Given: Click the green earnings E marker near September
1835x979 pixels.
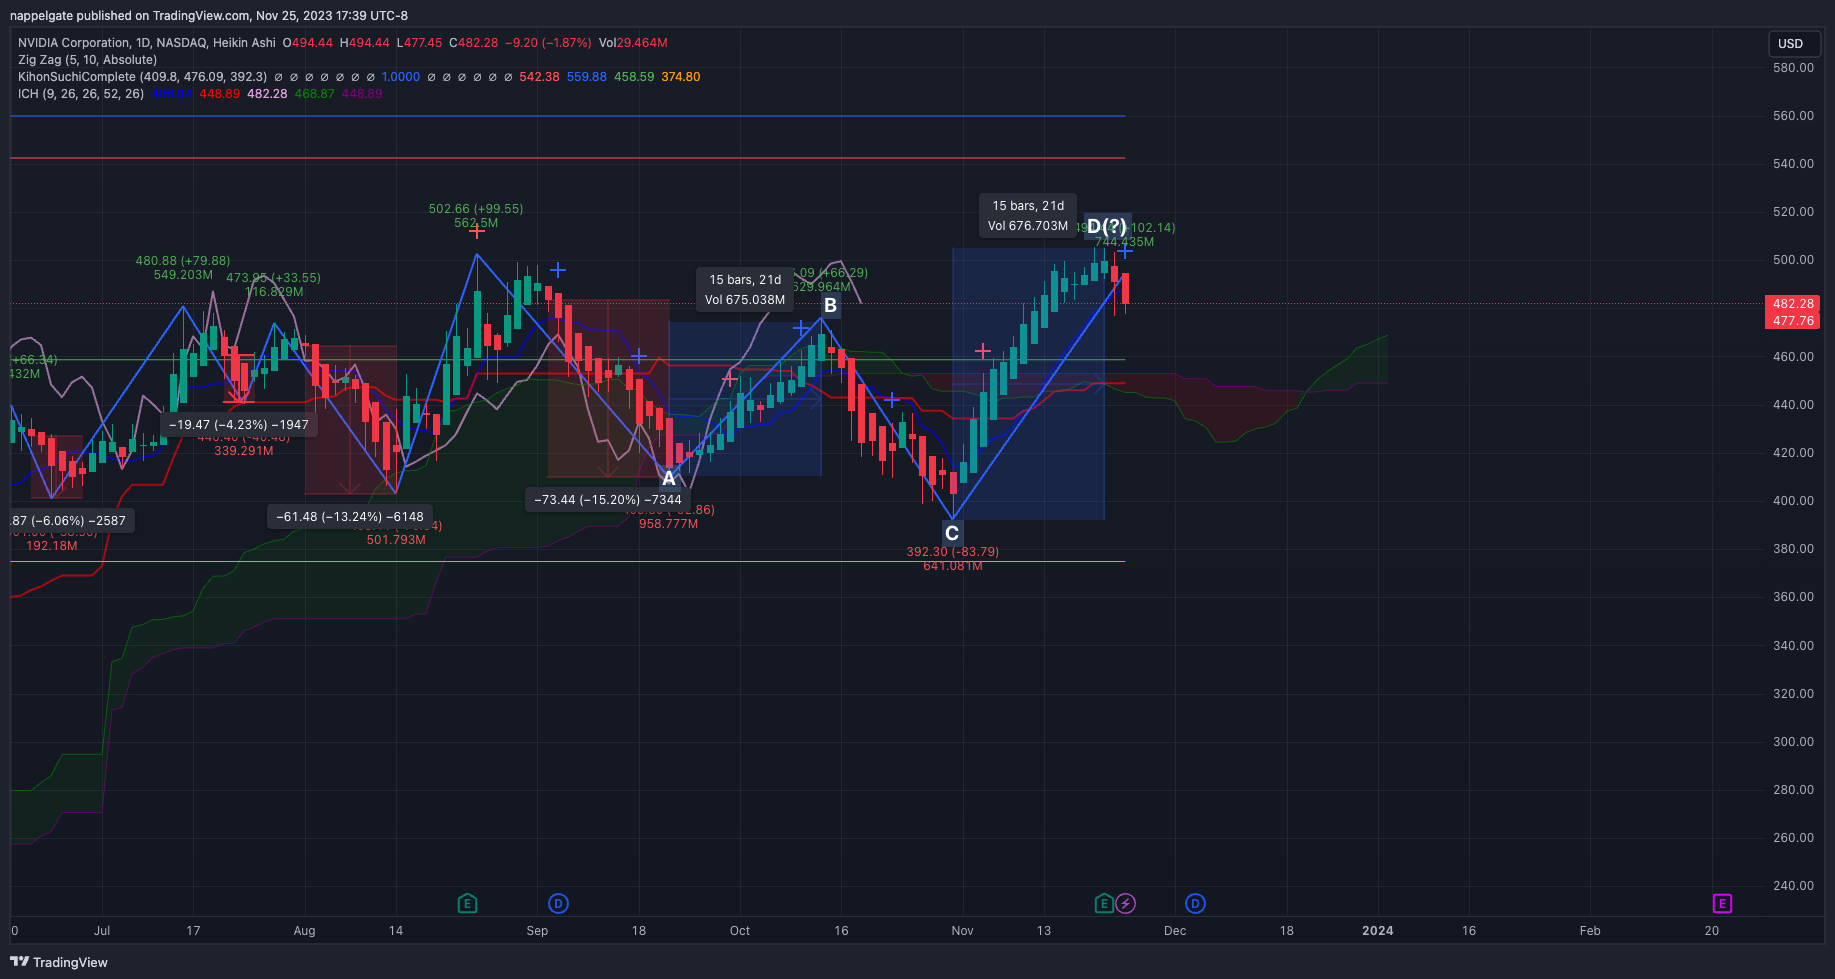Looking at the screenshot, I should click(467, 904).
